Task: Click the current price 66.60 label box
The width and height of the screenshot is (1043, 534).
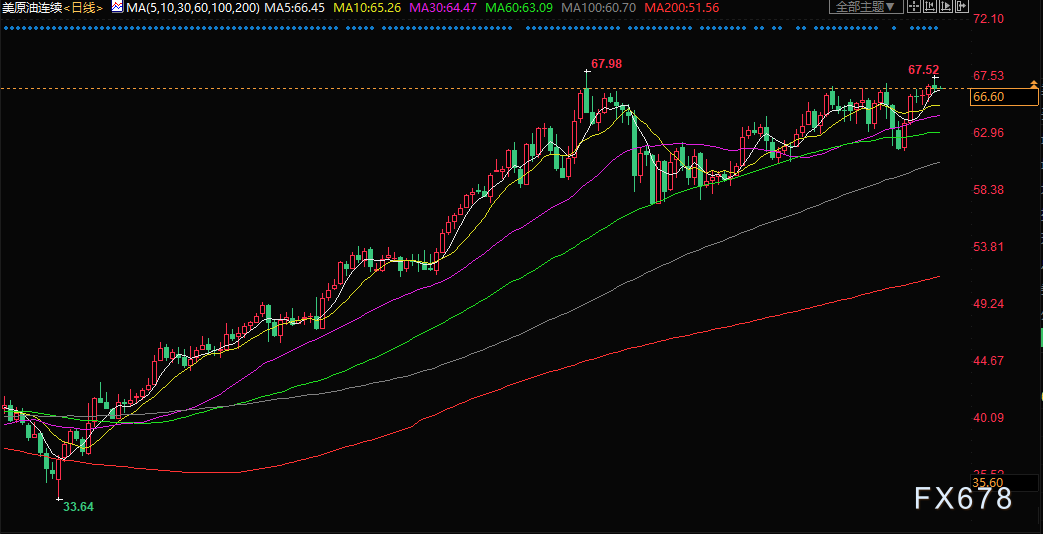Action: (989, 97)
